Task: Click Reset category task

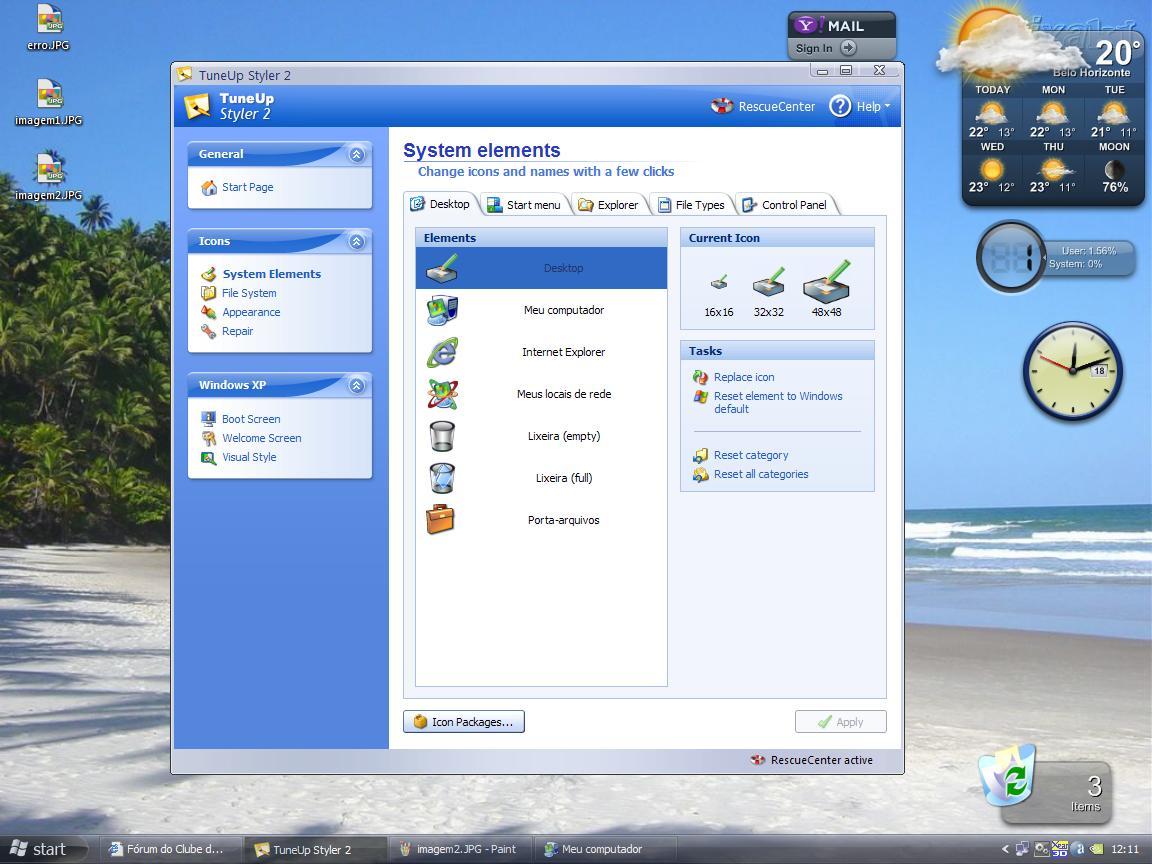Action: 751,456
